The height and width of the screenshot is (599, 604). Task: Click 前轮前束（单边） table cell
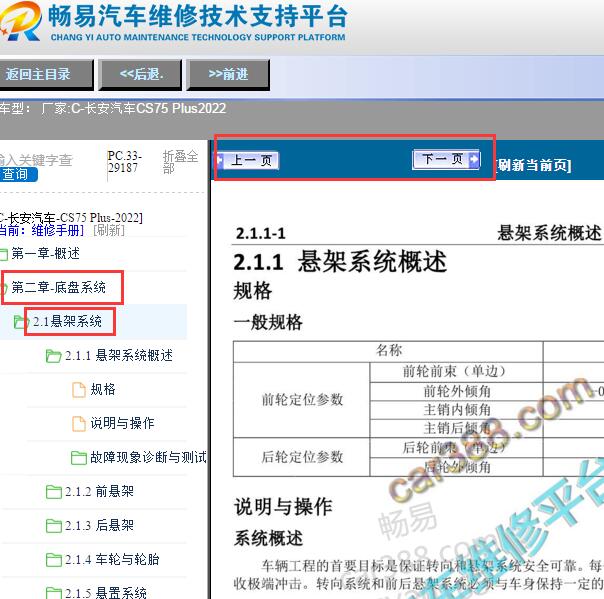(456, 372)
